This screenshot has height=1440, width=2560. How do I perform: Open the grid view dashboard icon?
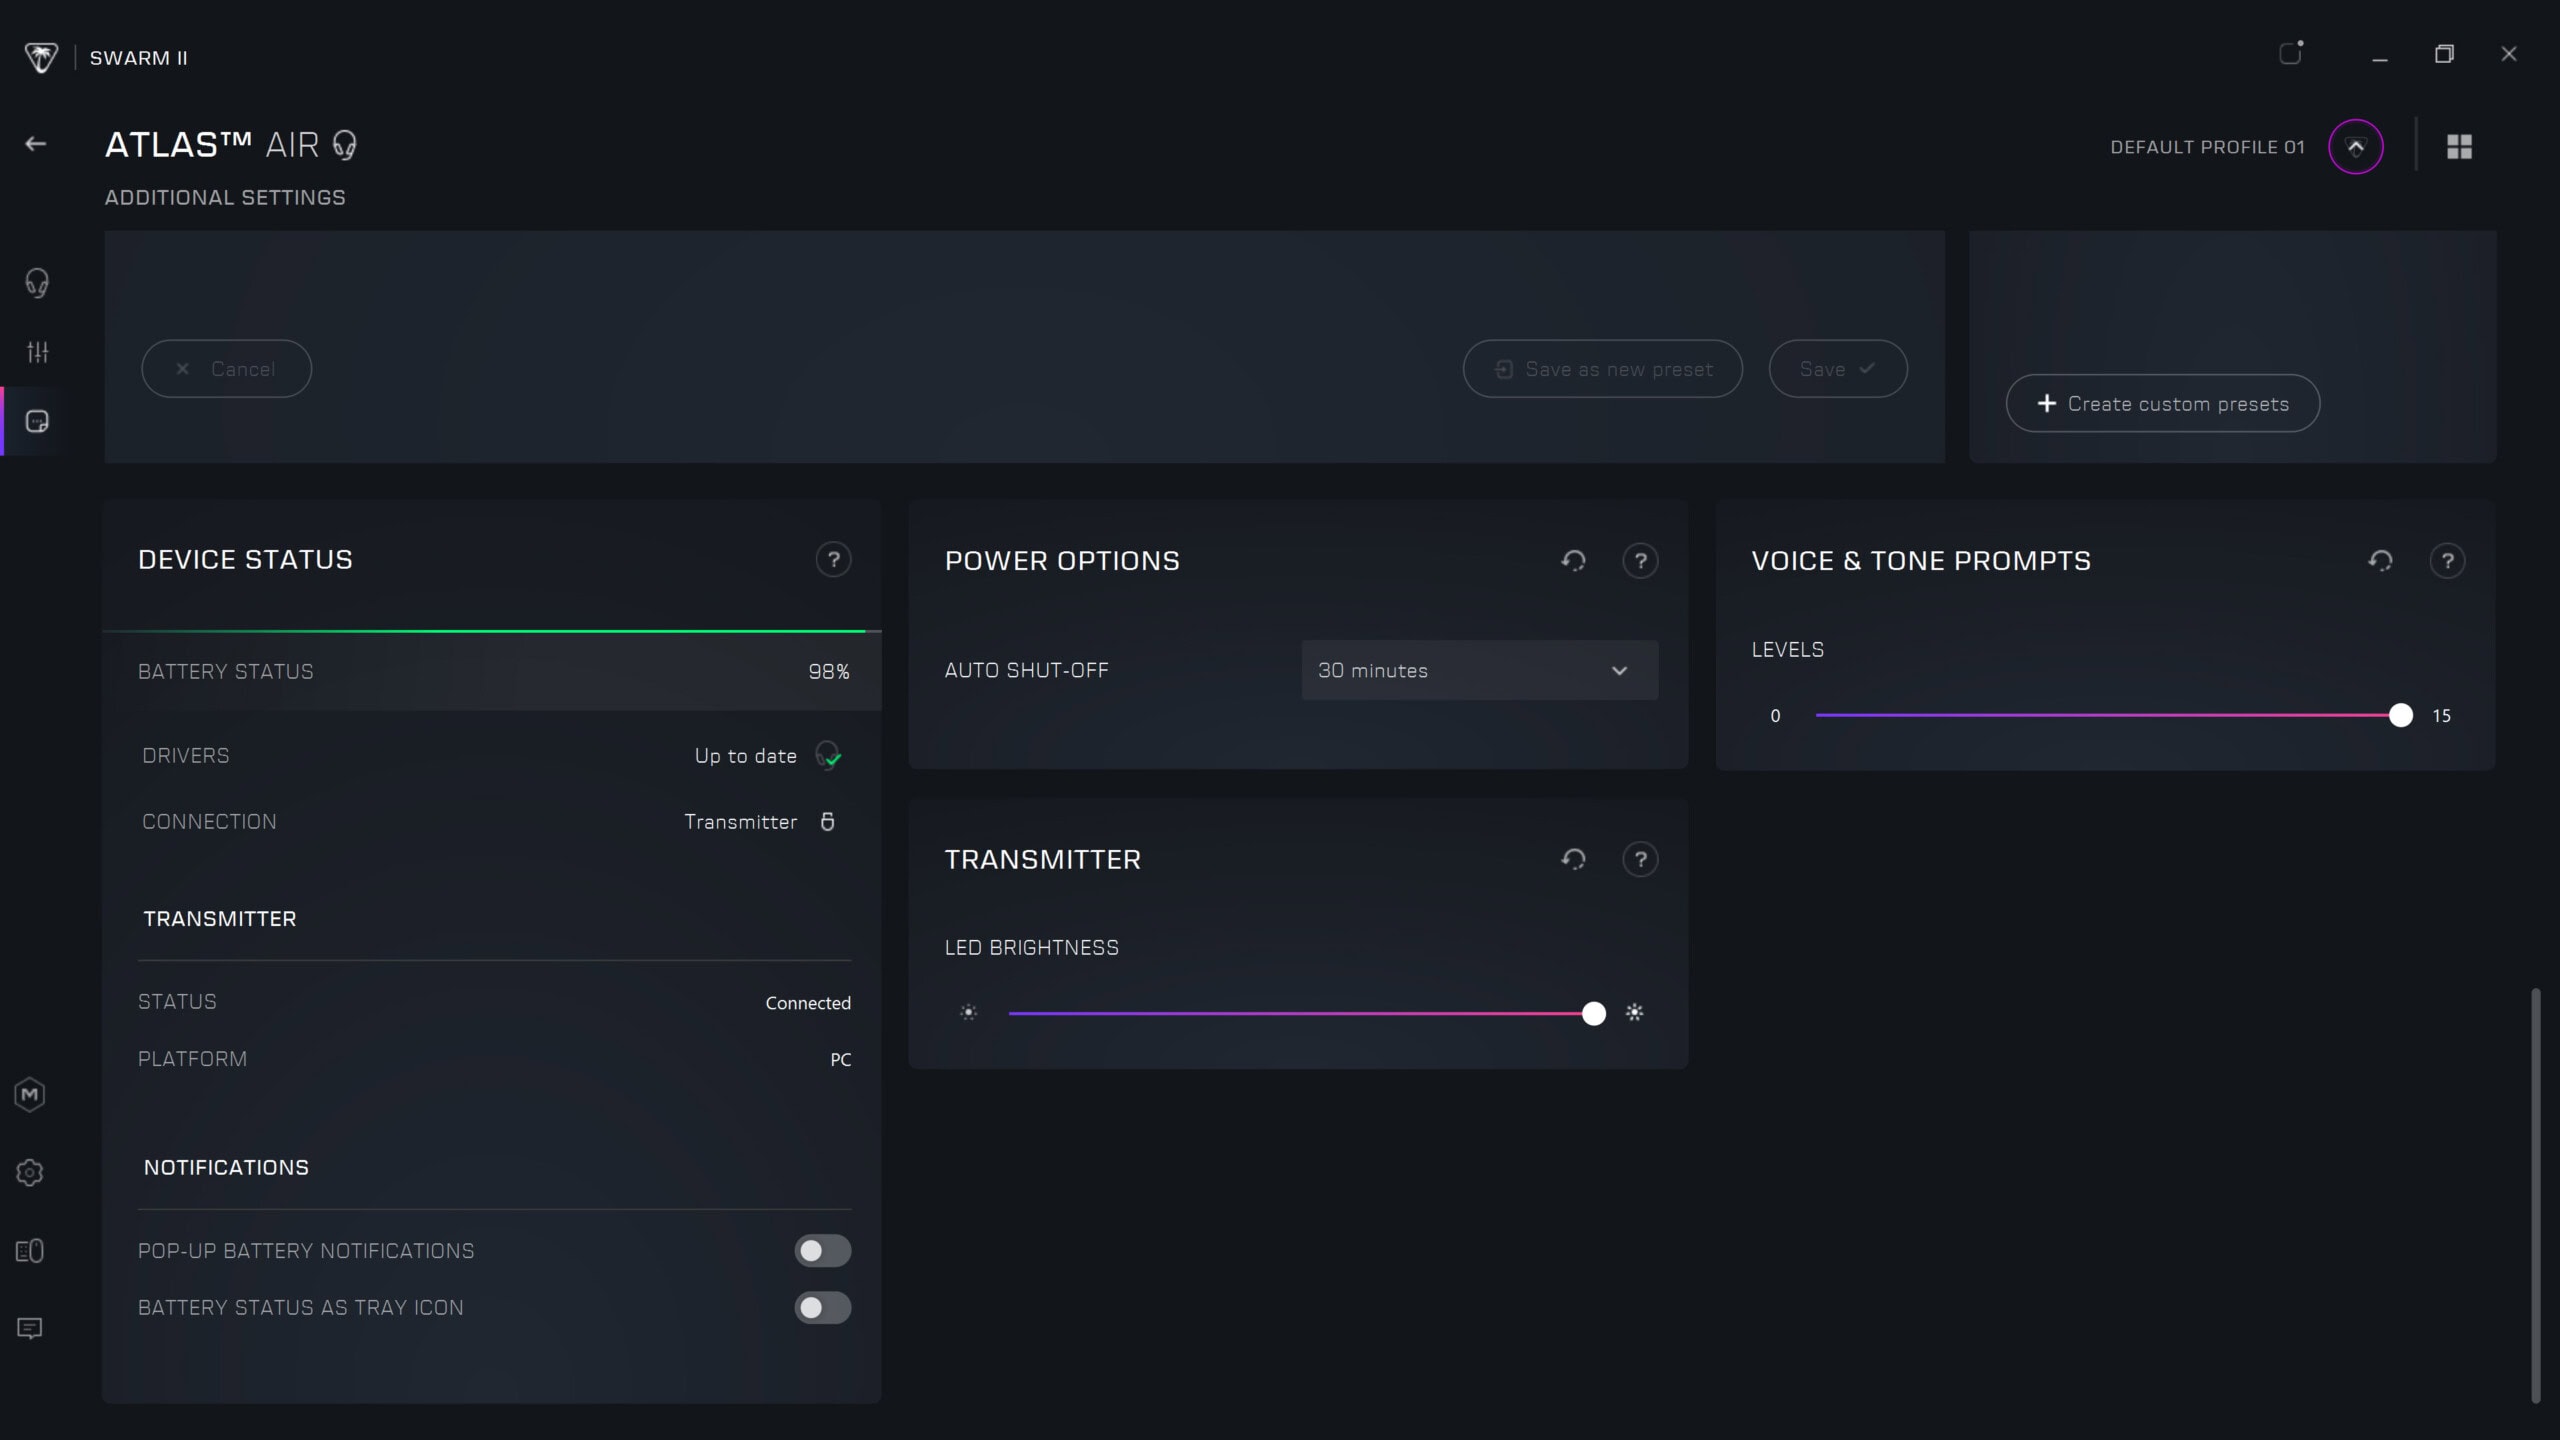(x=2459, y=147)
